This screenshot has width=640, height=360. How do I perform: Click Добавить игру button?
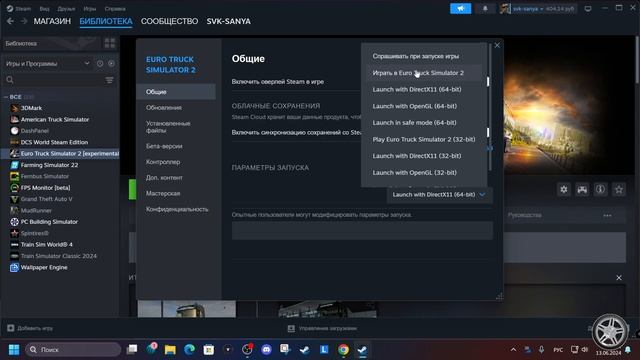[x=30, y=328]
